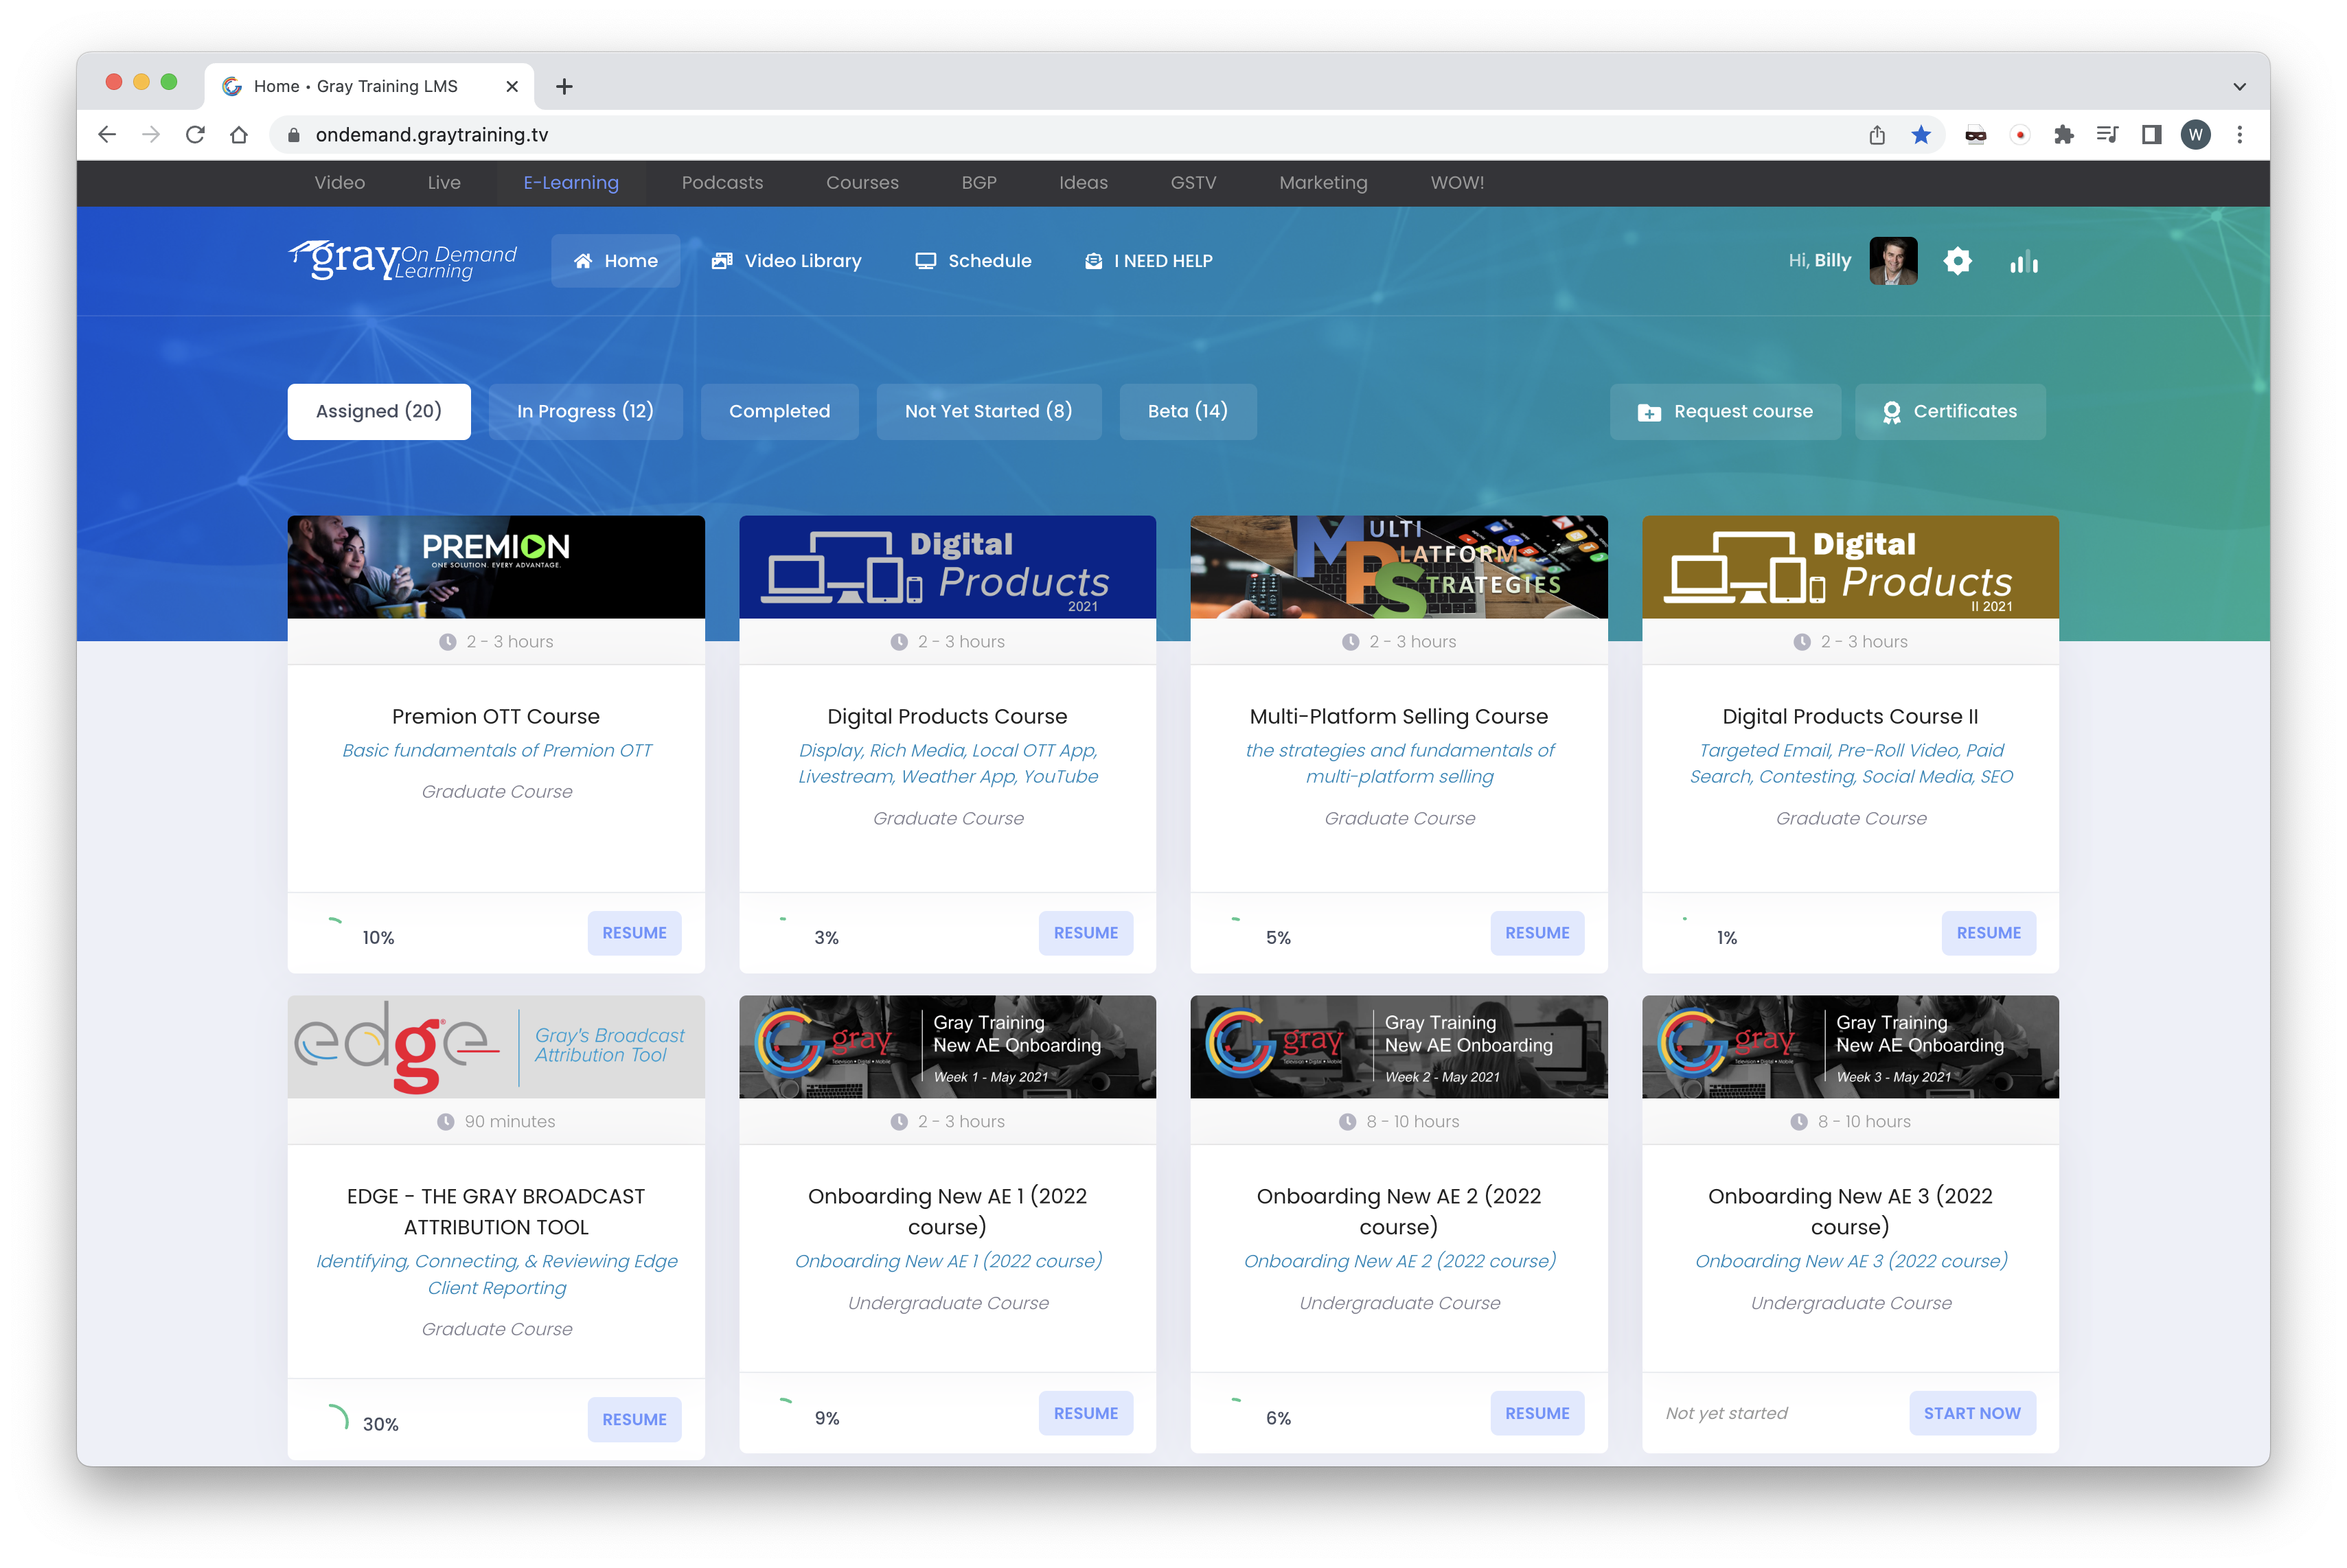Resume the Digital Products Course II
Image resolution: width=2347 pixels, height=1568 pixels.
(1989, 933)
